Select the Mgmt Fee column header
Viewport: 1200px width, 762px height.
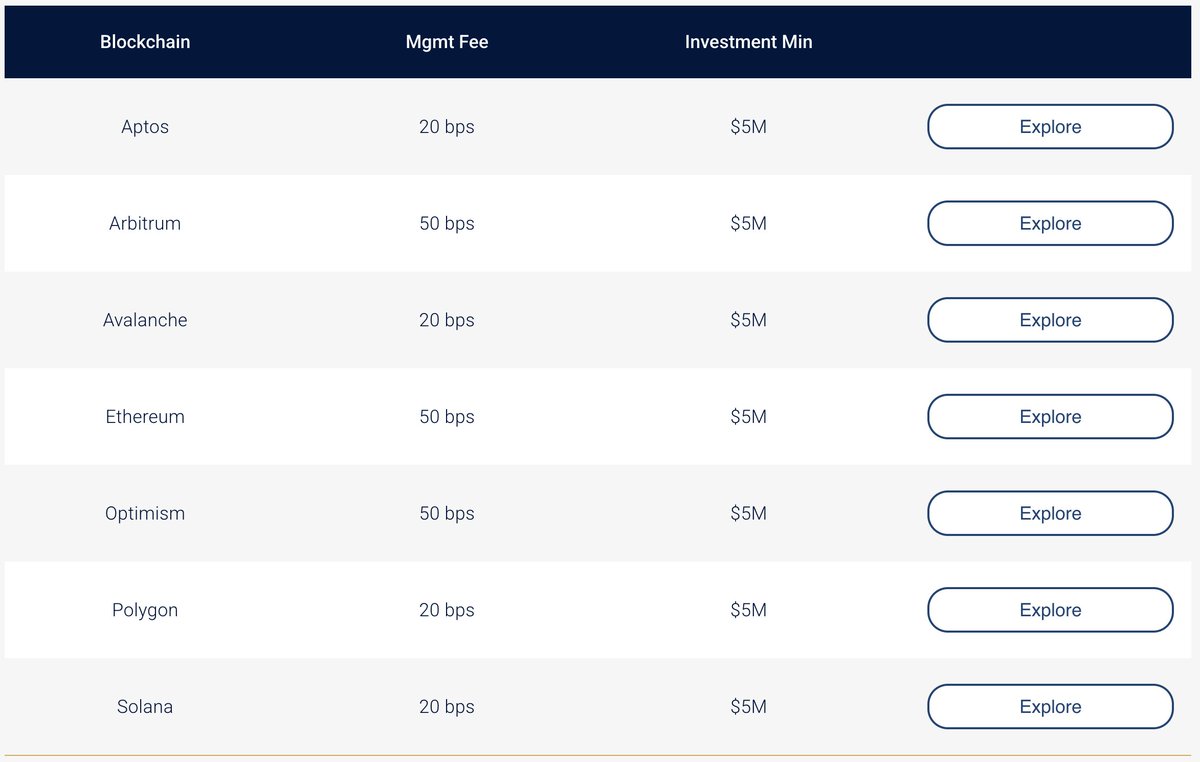(x=447, y=42)
